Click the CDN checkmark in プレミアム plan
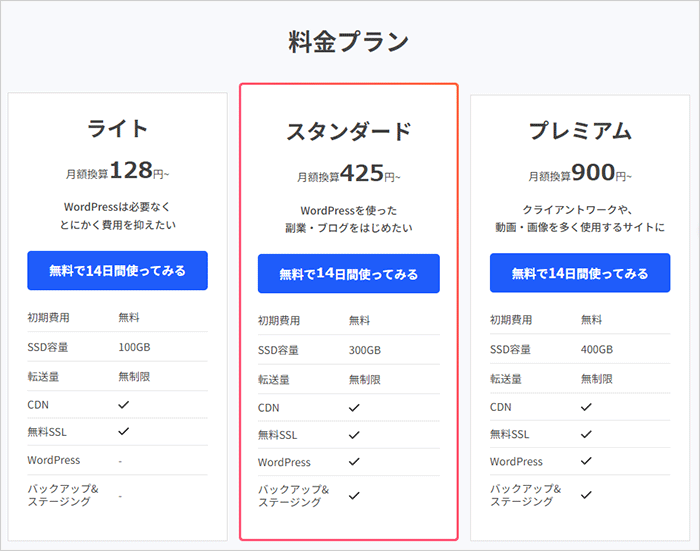 [x=586, y=407]
